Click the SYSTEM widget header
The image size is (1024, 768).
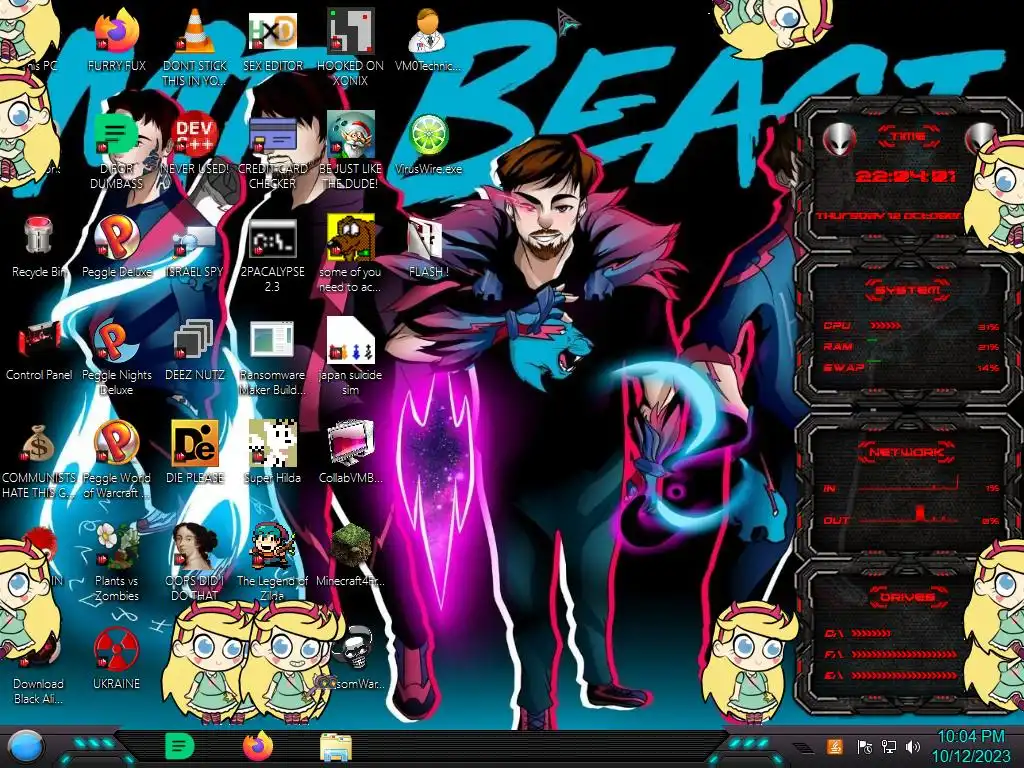click(907, 290)
